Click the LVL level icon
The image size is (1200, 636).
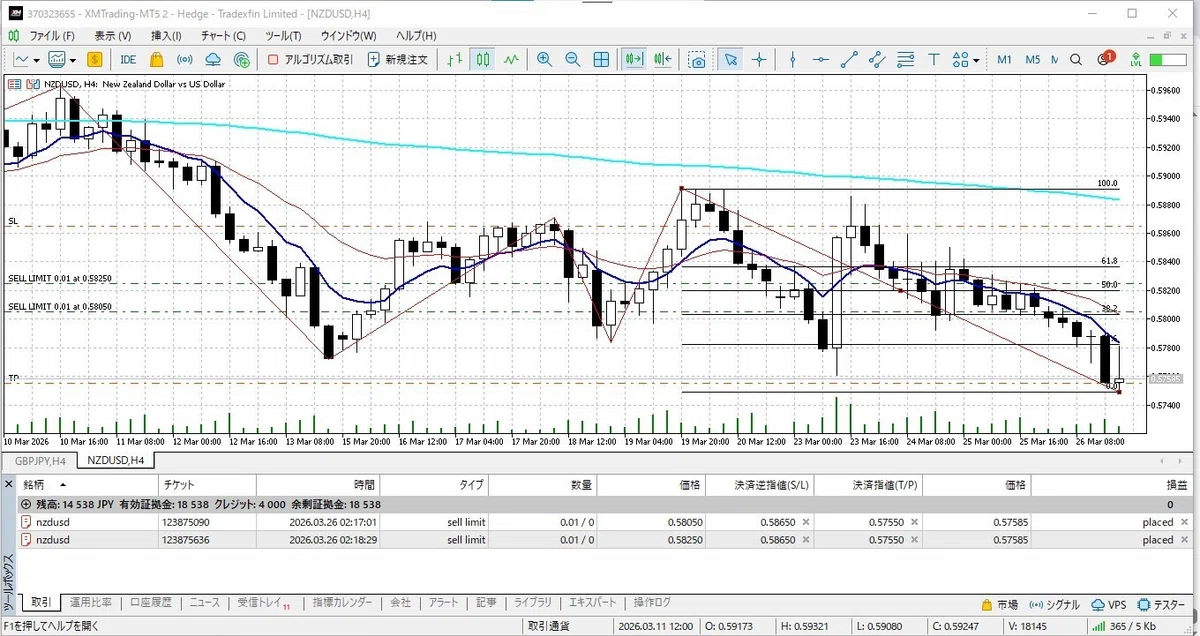tap(1136, 59)
